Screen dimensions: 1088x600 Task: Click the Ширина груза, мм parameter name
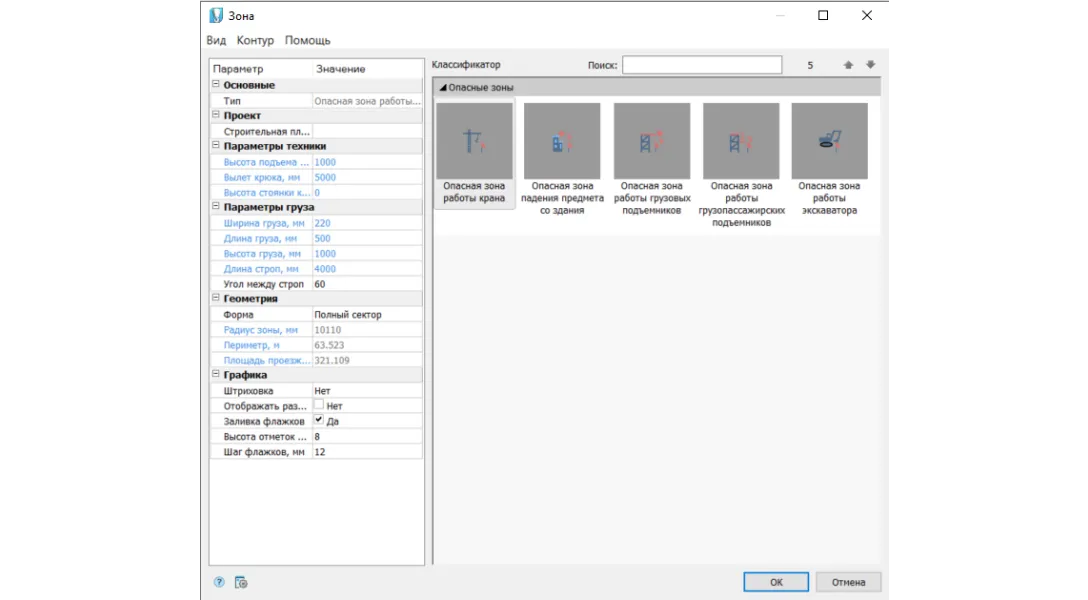(264, 223)
